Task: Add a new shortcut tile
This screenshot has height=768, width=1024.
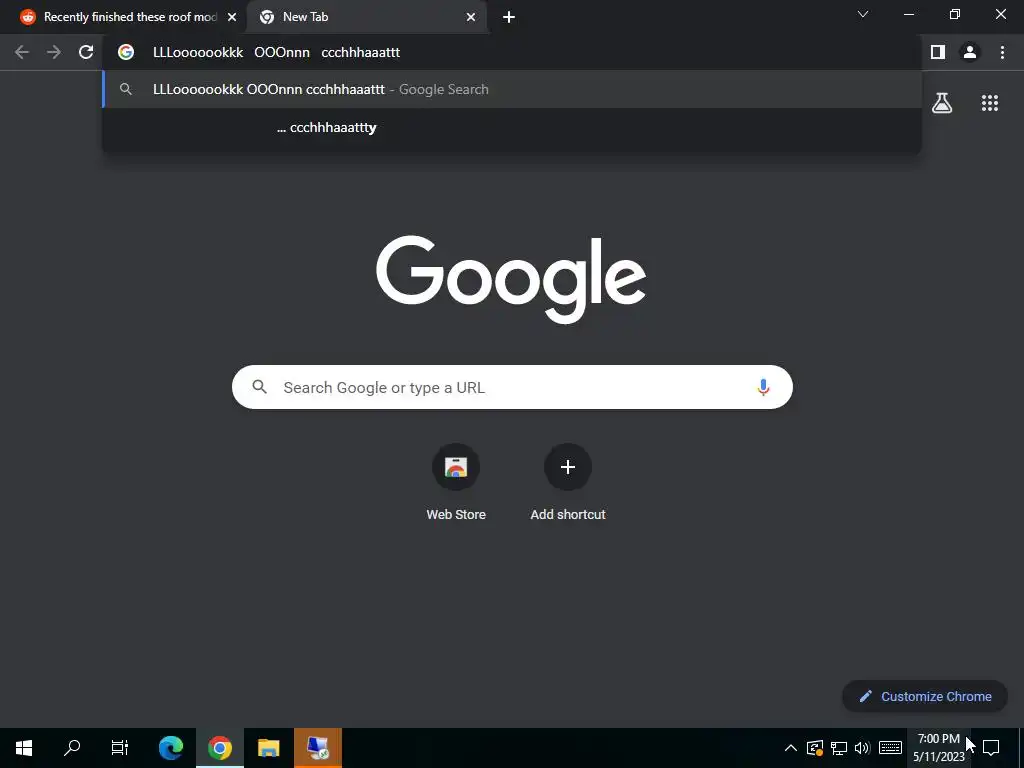Action: point(568,482)
